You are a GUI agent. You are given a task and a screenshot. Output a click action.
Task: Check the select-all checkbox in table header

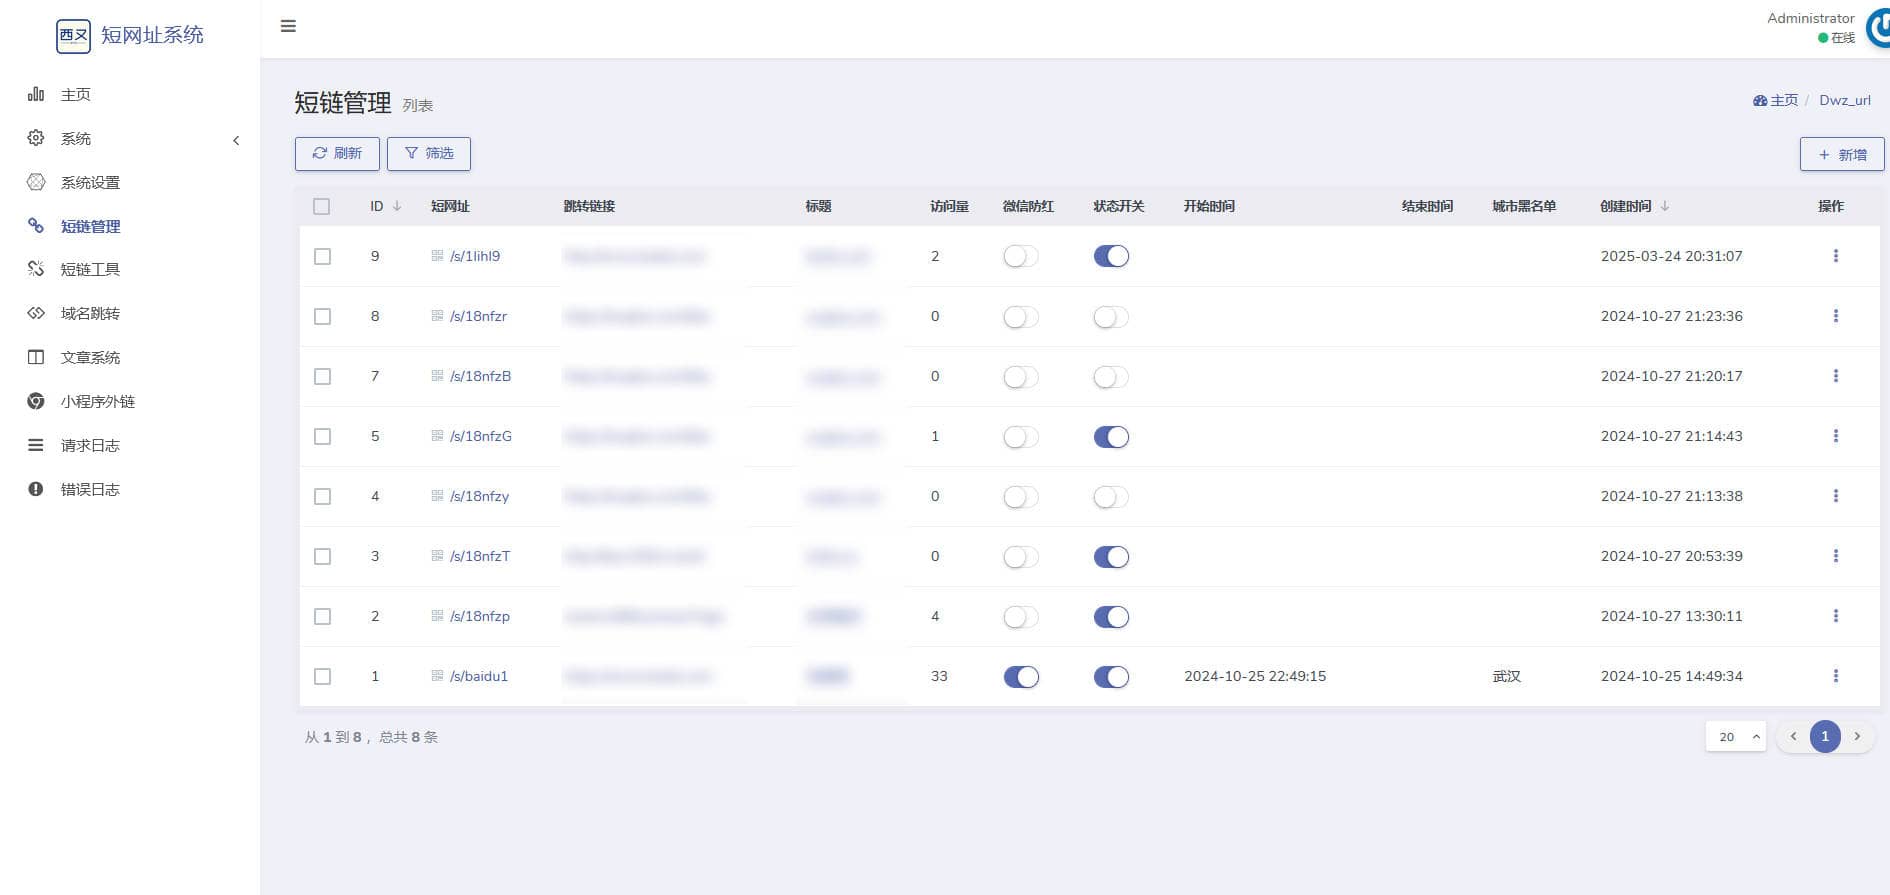[321, 206]
